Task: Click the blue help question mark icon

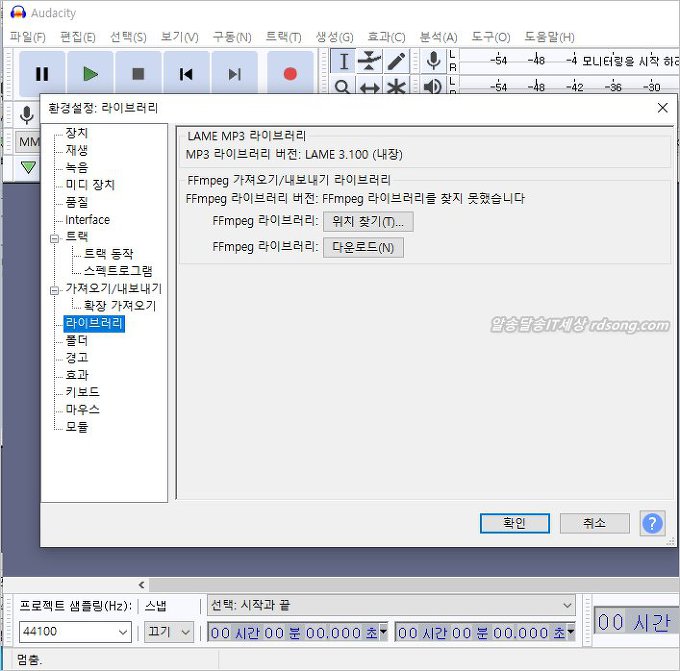Action: [652, 523]
